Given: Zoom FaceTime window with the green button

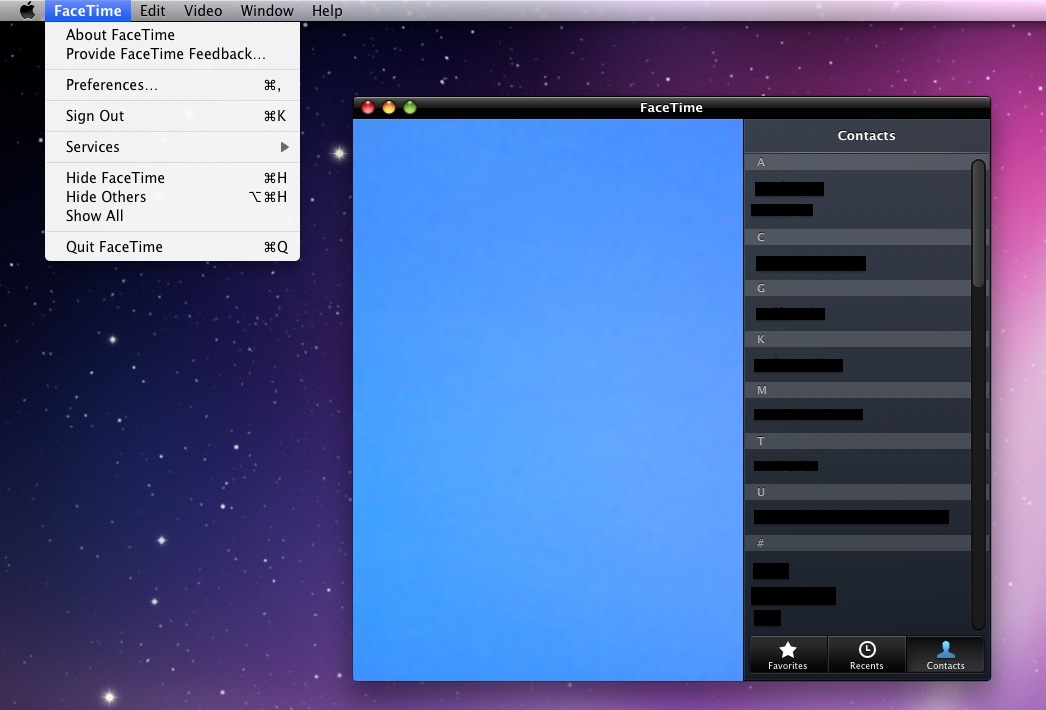Looking at the screenshot, I should (x=410, y=107).
